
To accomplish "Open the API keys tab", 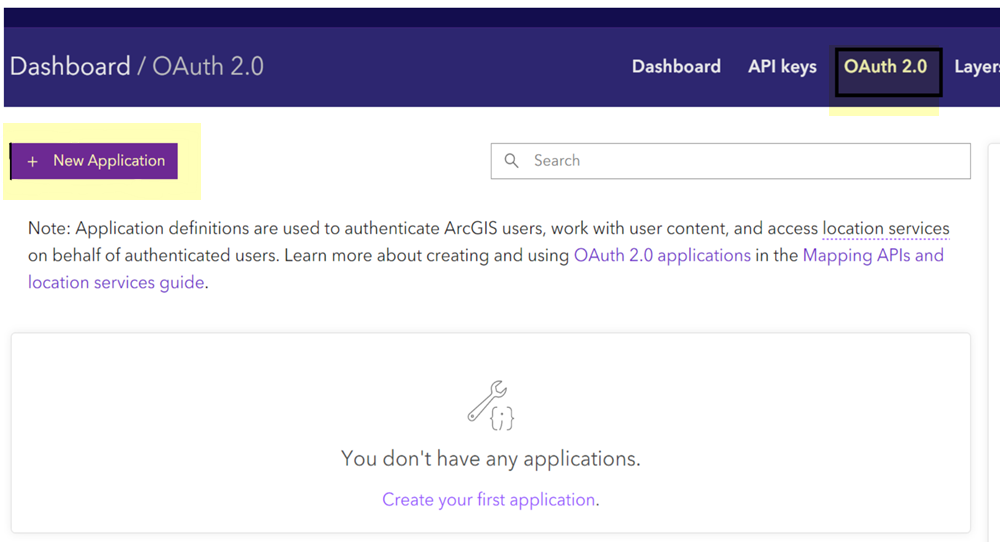I will pyautogui.click(x=782, y=67).
